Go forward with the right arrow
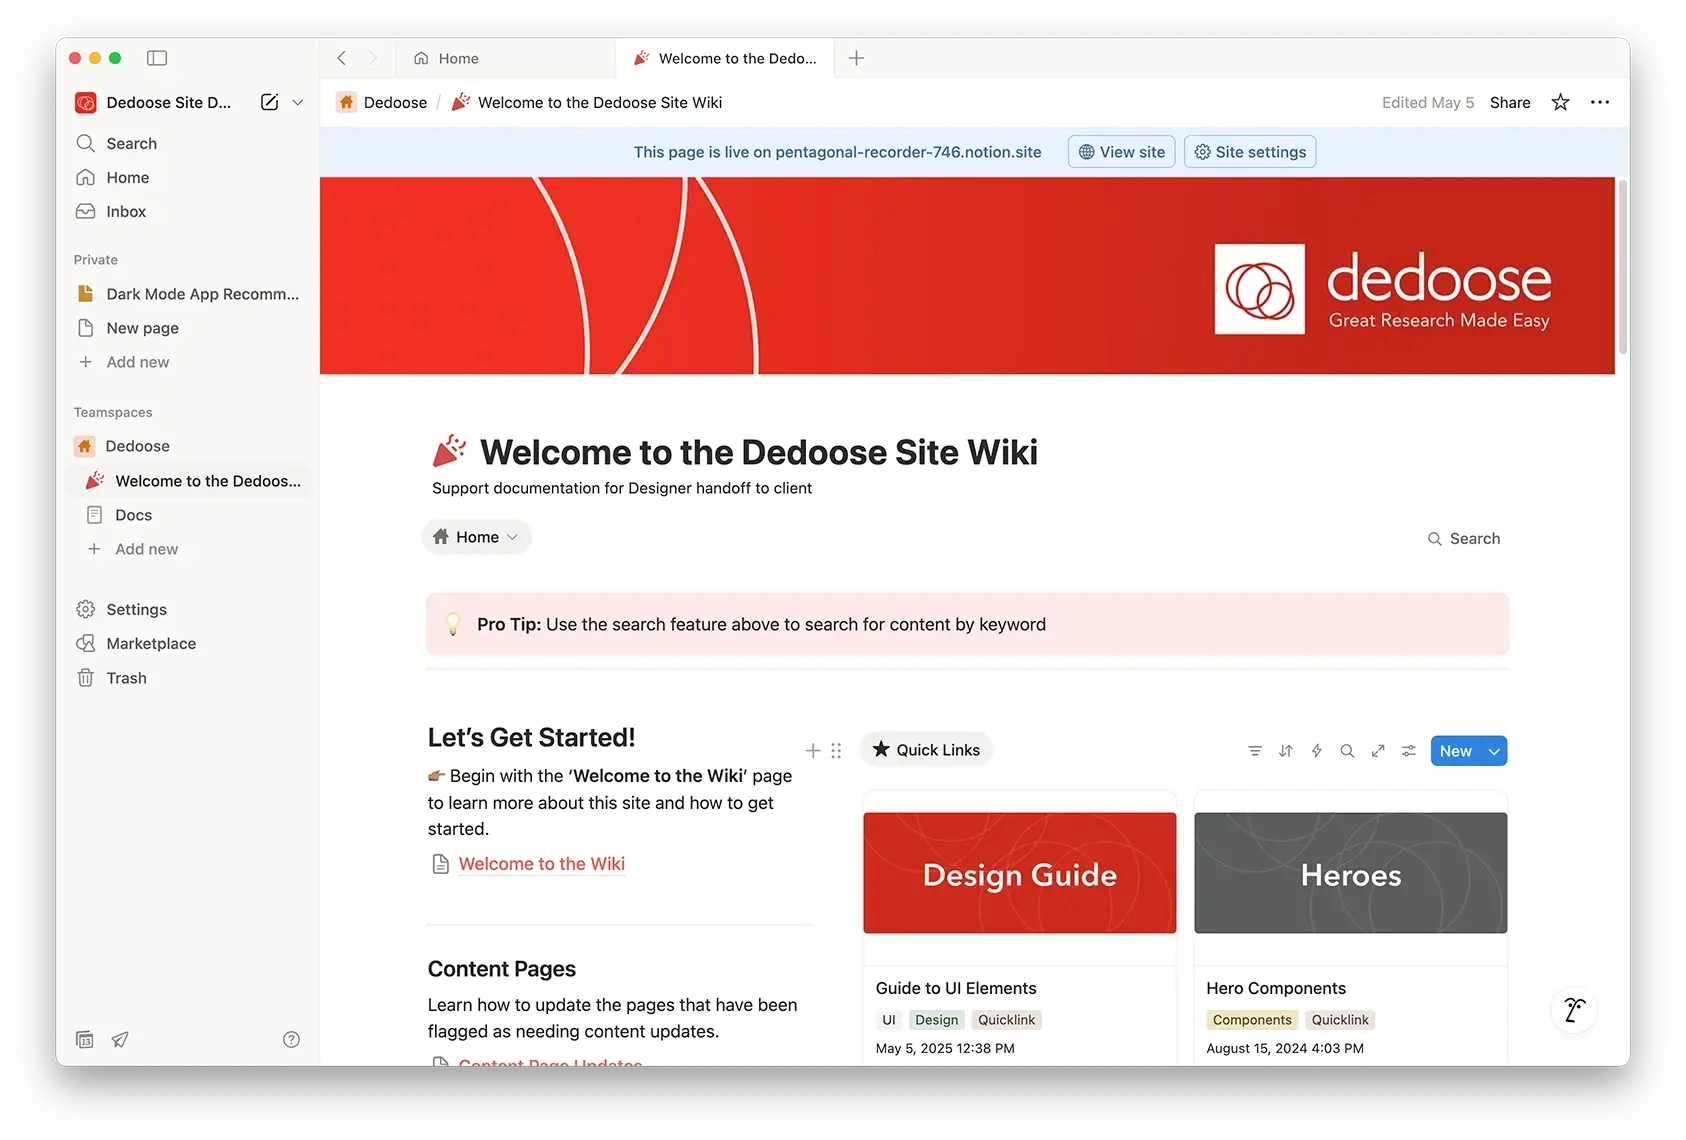 373,58
